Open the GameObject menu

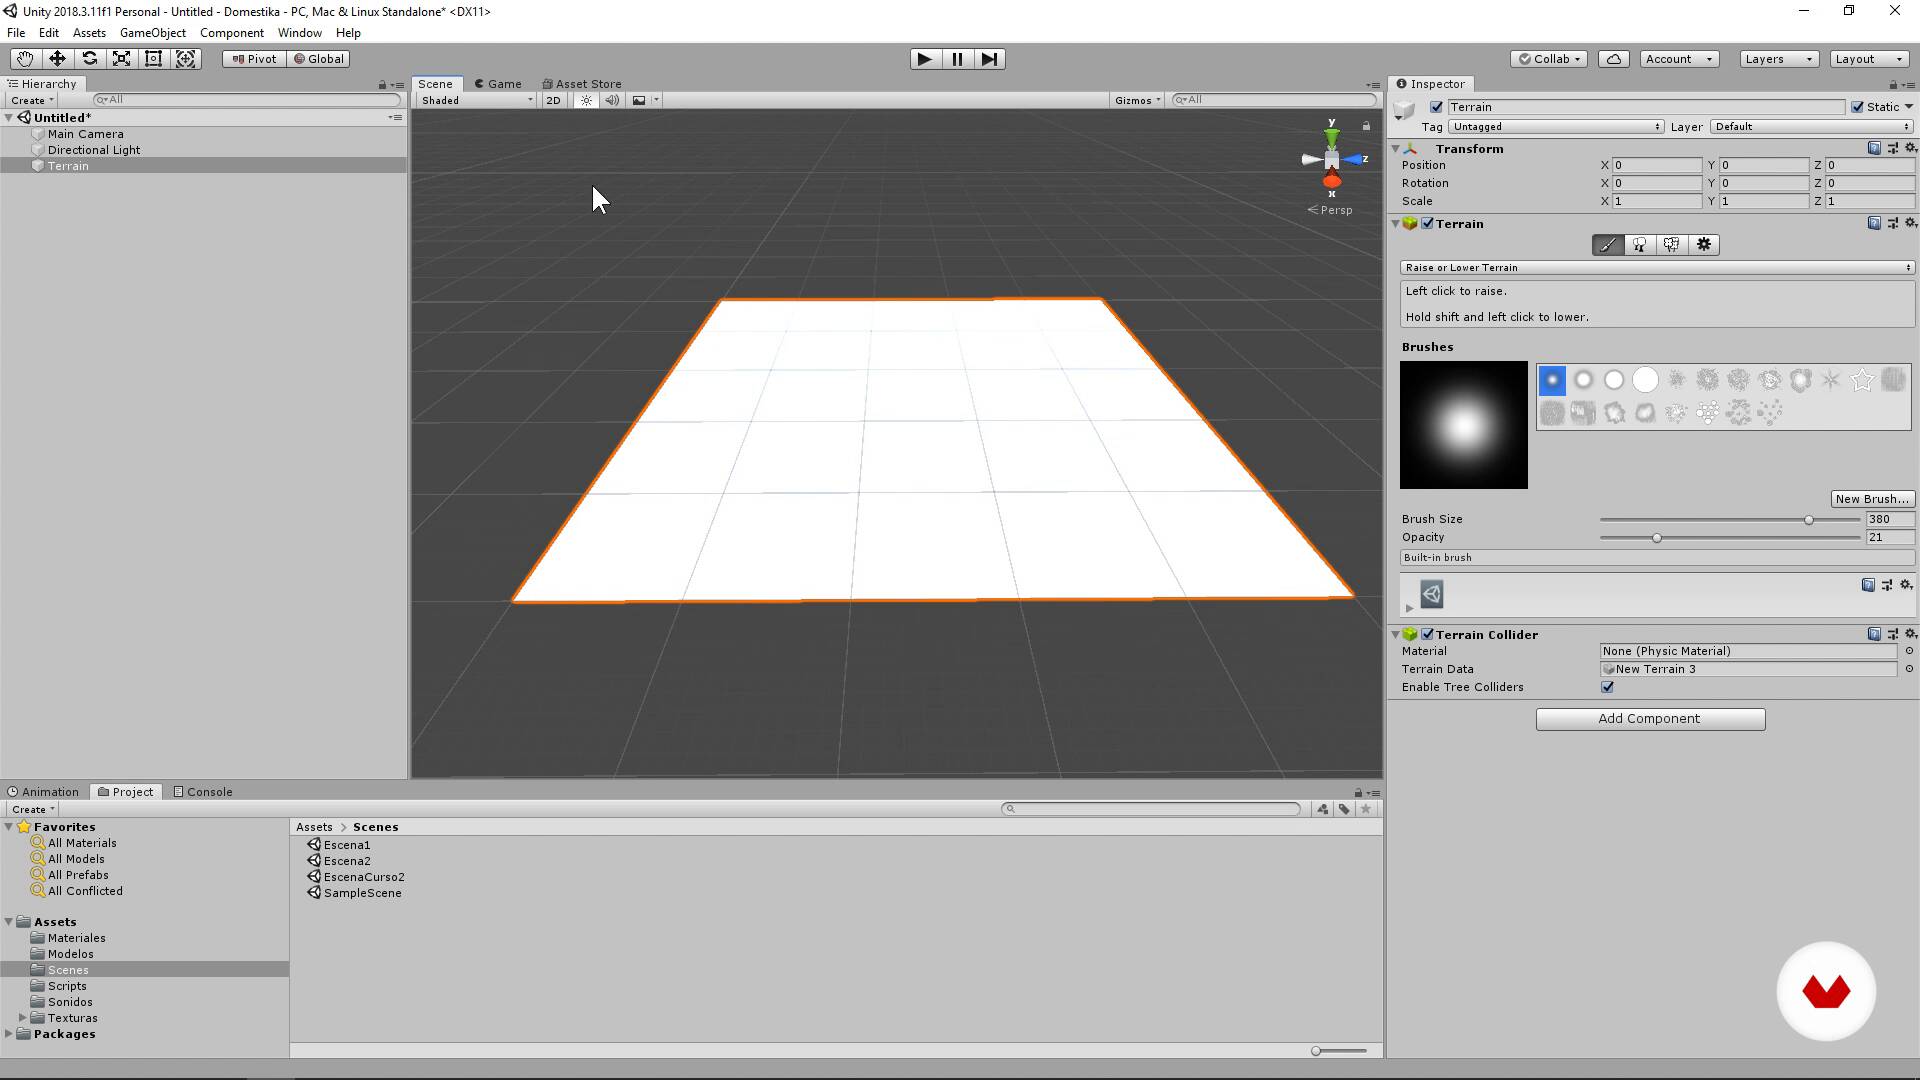click(x=152, y=33)
